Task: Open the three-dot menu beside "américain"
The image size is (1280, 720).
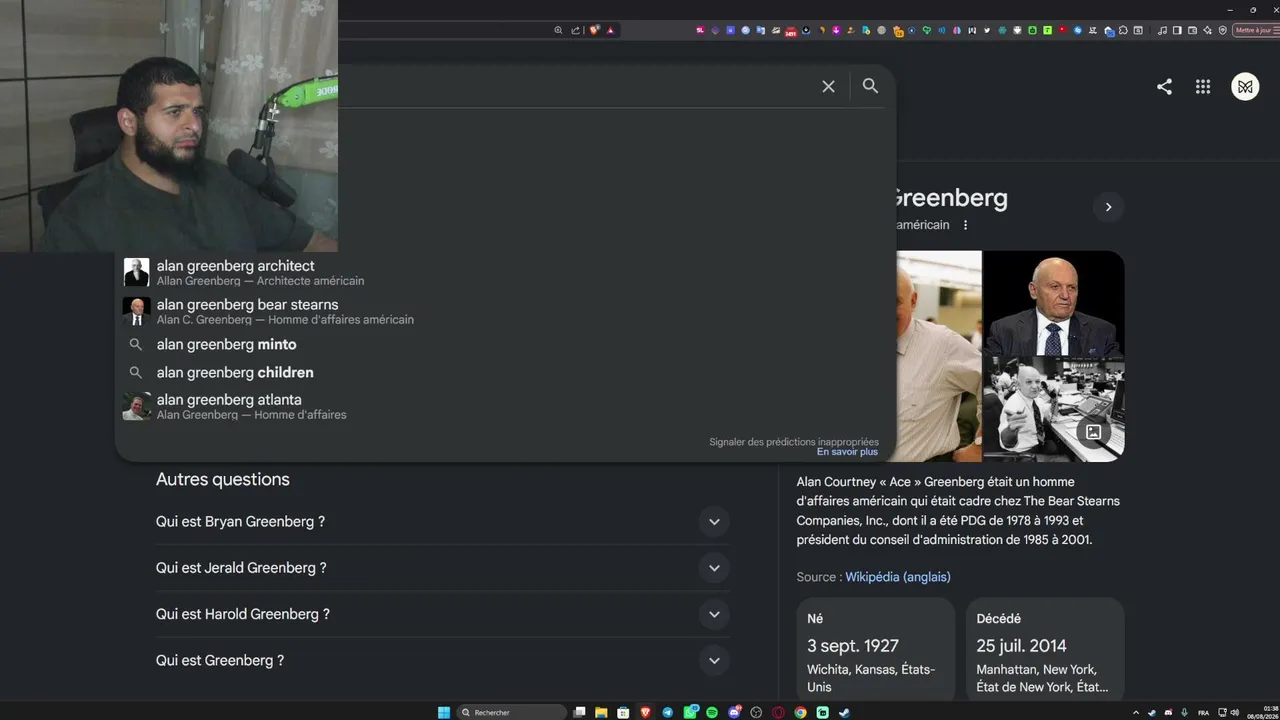Action: pyautogui.click(x=965, y=225)
